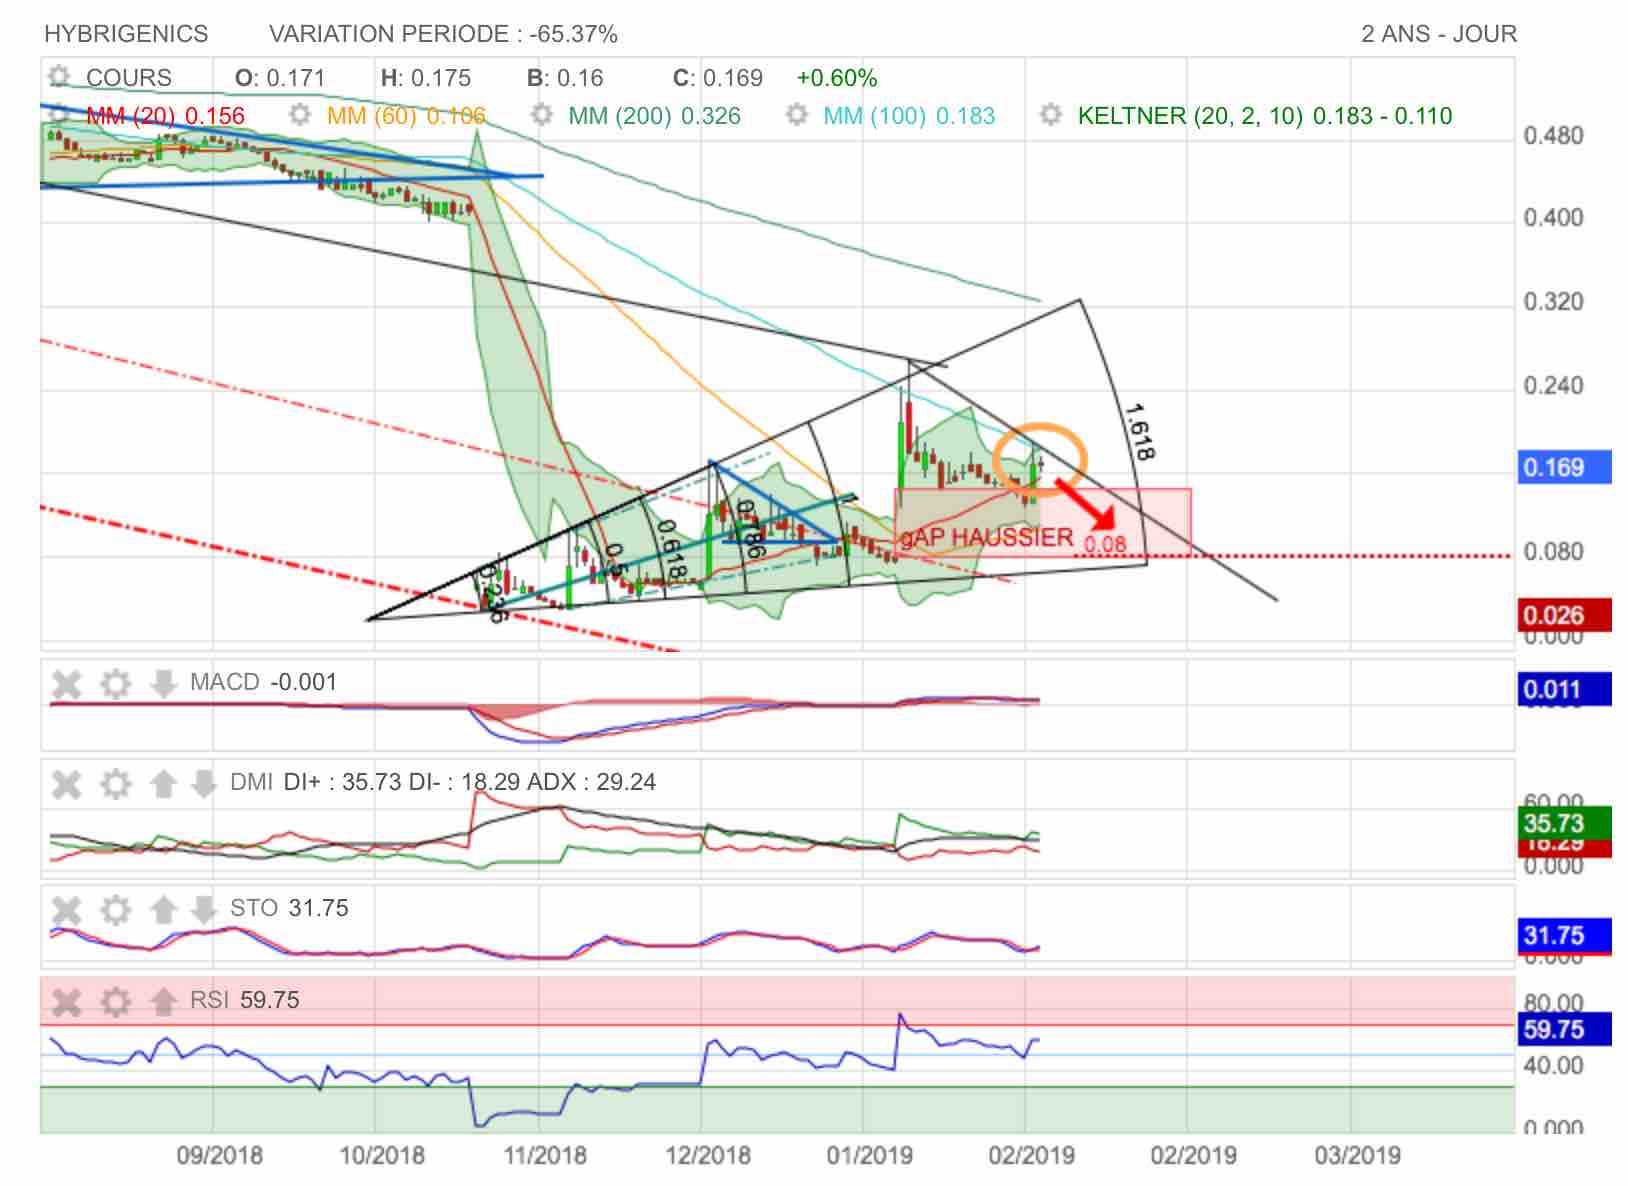Remove the RSI indicator panel
The height and width of the screenshot is (1186, 1628).
[67, 1001]
